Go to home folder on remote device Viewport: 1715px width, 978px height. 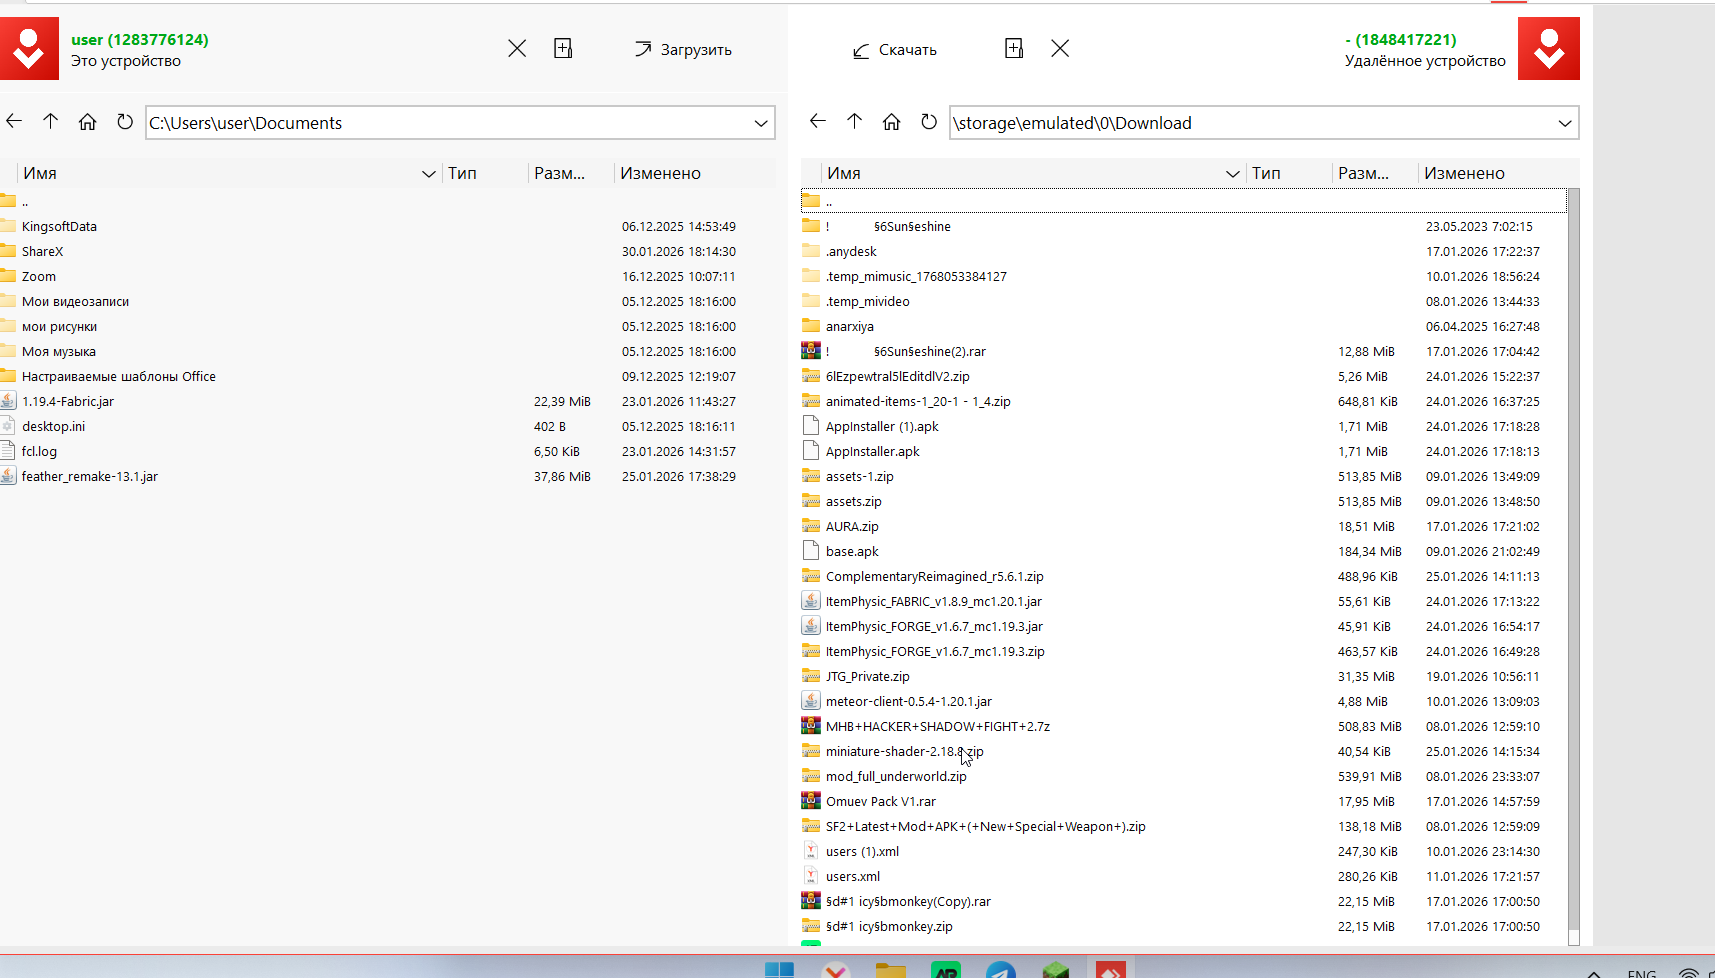coord(892,122)
